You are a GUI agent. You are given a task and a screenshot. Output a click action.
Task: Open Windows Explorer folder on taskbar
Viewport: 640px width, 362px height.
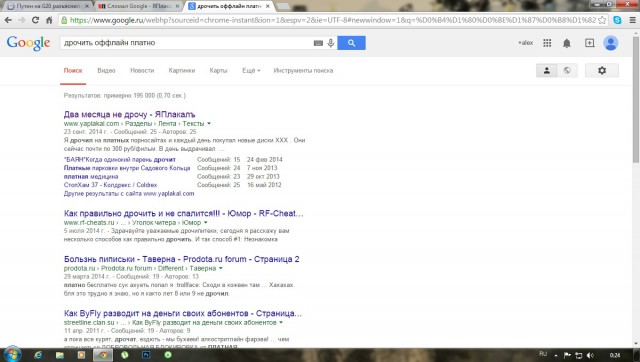click(x=60, y=355)
